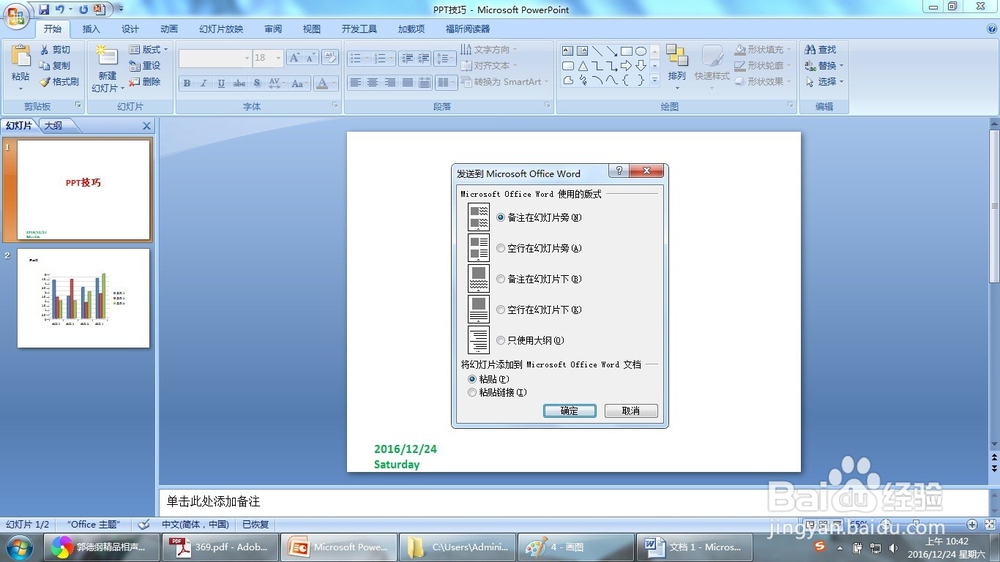This screenshot has height=562, width=1000.
Task: Expand the Replace (替换) dropdown arrow
Action: 842,66
